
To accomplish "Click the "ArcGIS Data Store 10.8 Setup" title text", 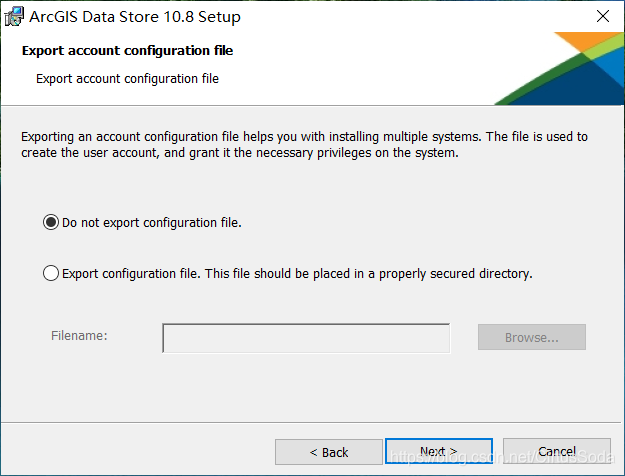I will [x=135, y=17].
